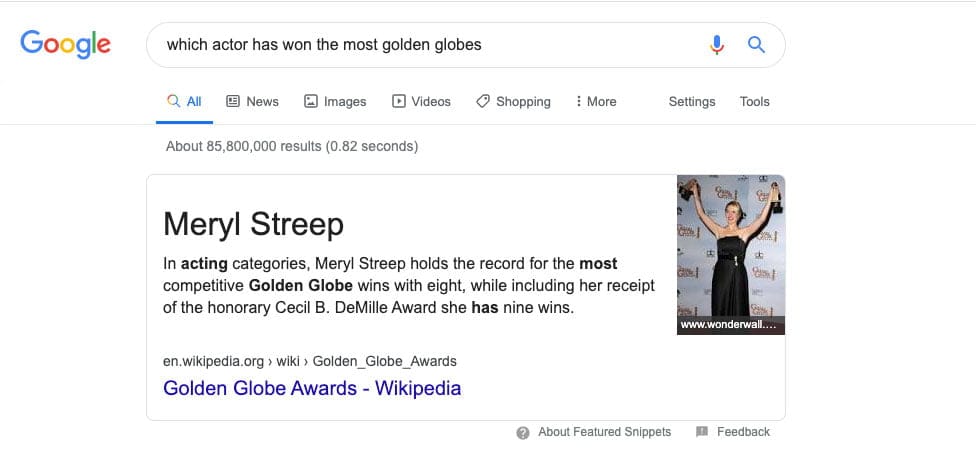The height and width of the screenshot is (466, 976).
Task: Activate voice search microphone icon
Action: click(x=717, y=45)
